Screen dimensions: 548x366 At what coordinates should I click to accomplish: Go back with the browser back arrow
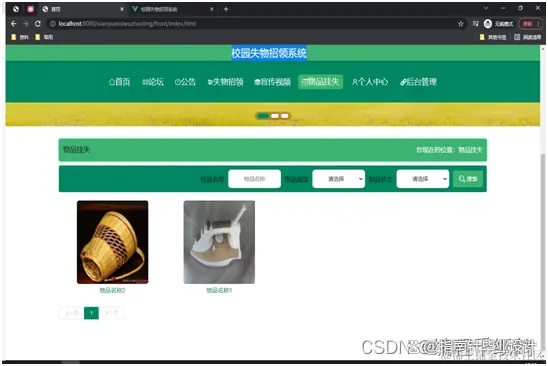pyautogui.click(x=14, y=24)
